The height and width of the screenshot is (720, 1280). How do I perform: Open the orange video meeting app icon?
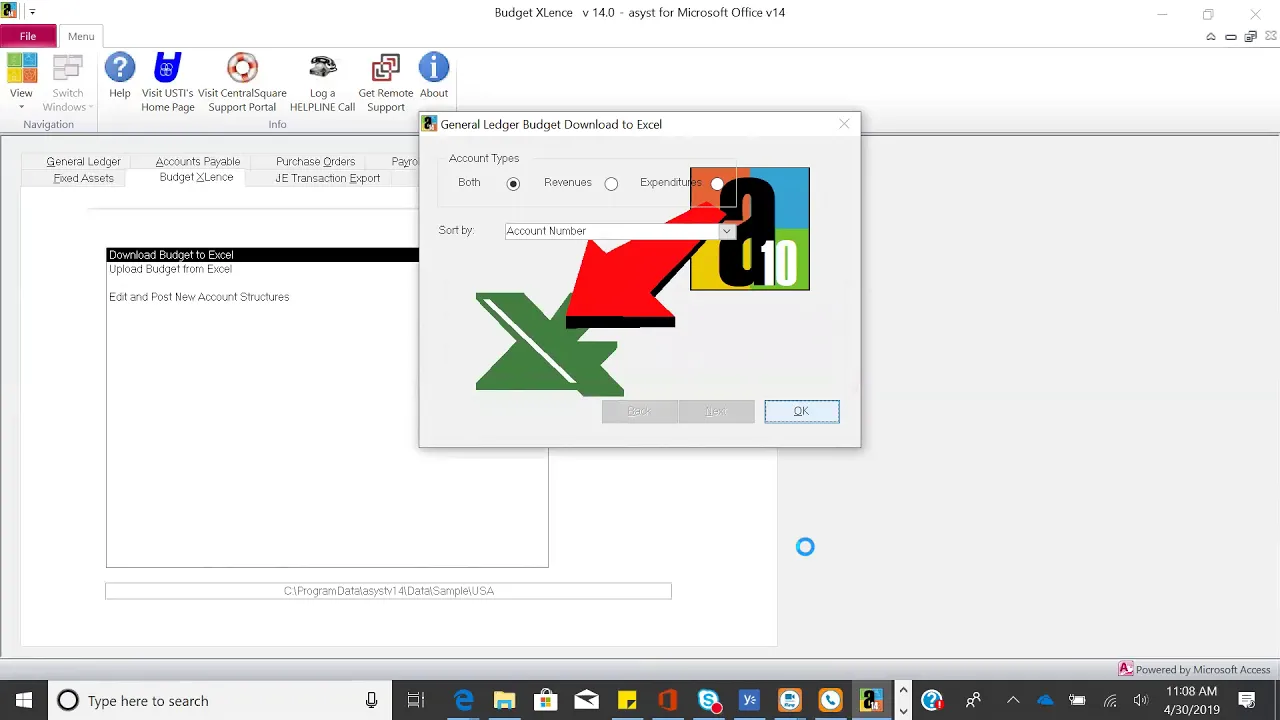(x=790, y=700)
